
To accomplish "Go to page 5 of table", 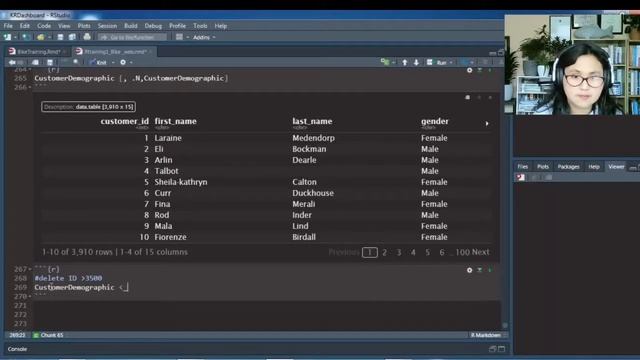I will tap(427, 252).
